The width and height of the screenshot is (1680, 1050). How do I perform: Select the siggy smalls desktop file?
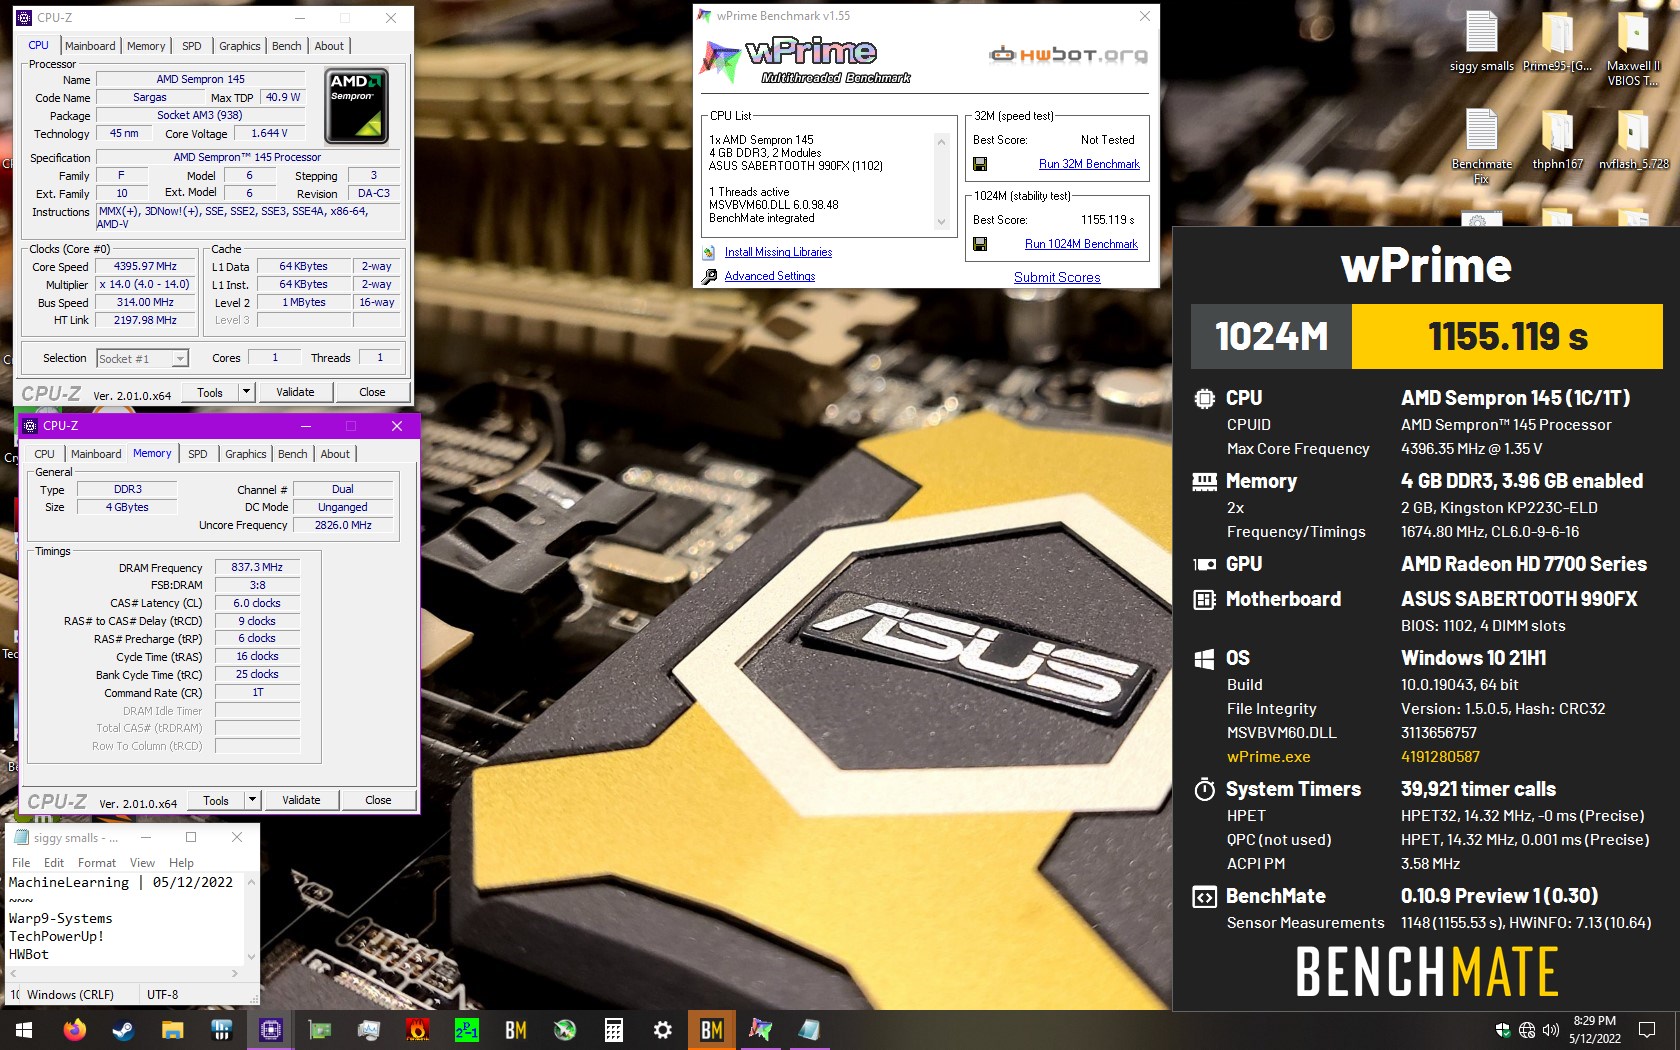pos(1481,42)
